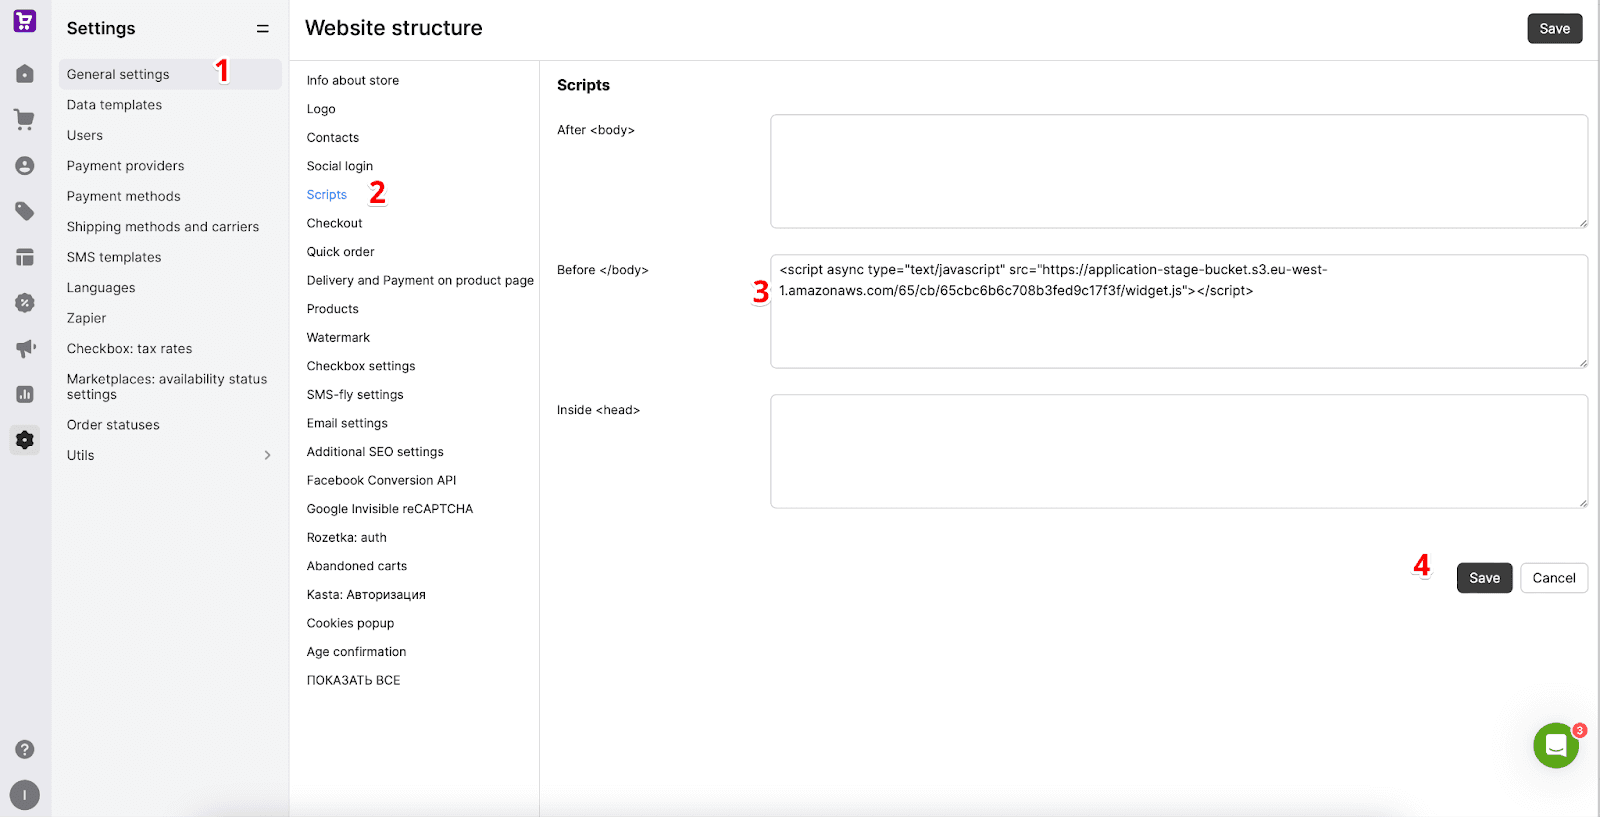Click resize handle of Before </body> textarea
Screen dimensions: 1600x817
(x=1582, y=363)
